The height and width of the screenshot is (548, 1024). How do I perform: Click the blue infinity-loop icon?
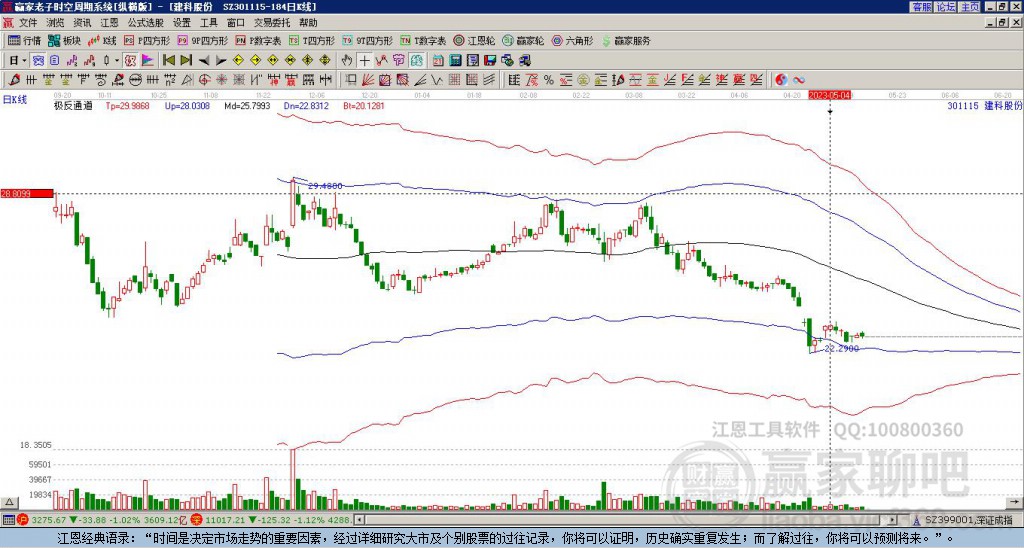click(799, 80)
